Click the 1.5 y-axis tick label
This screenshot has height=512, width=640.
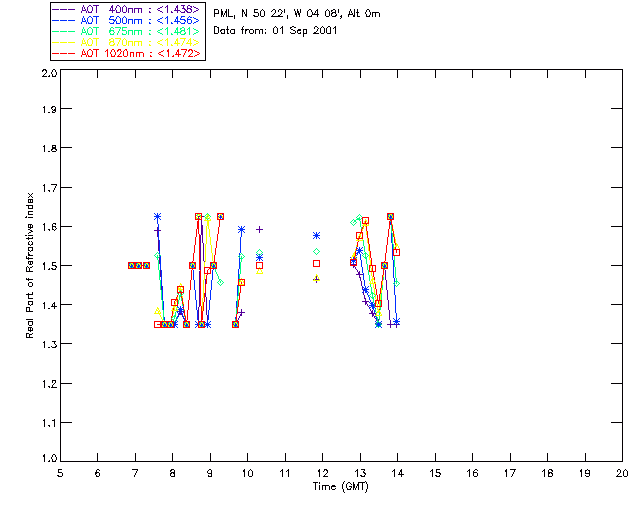point(49,266)
